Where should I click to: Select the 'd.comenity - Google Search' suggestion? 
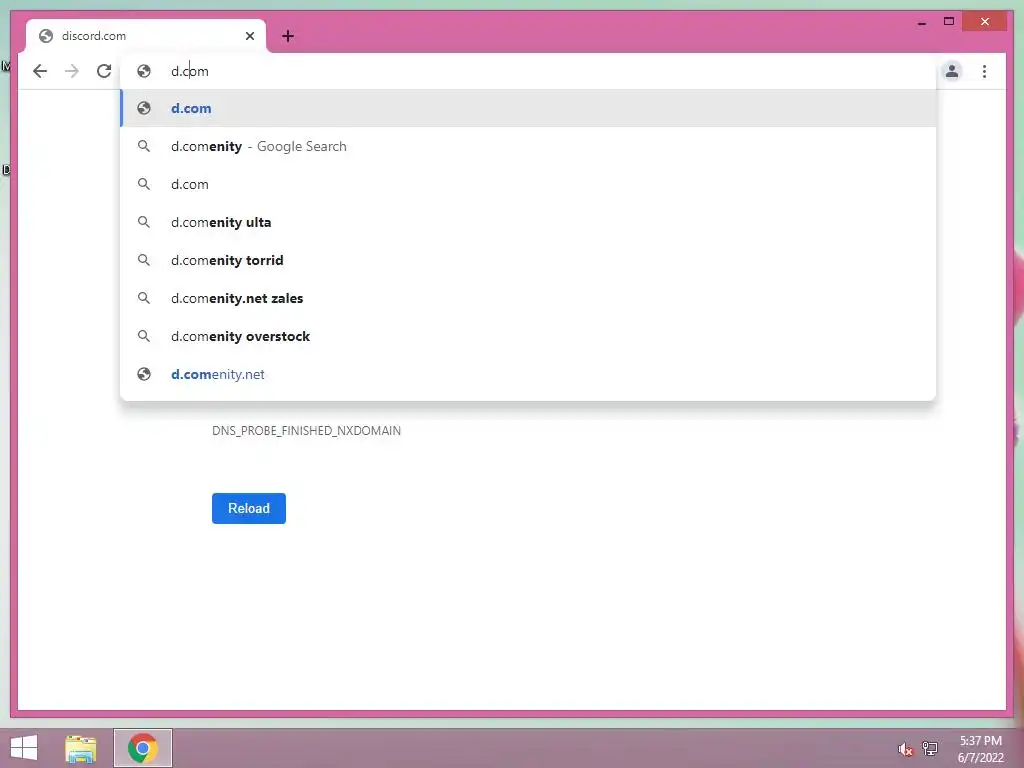pyautogui.click(x=528, y=146)
